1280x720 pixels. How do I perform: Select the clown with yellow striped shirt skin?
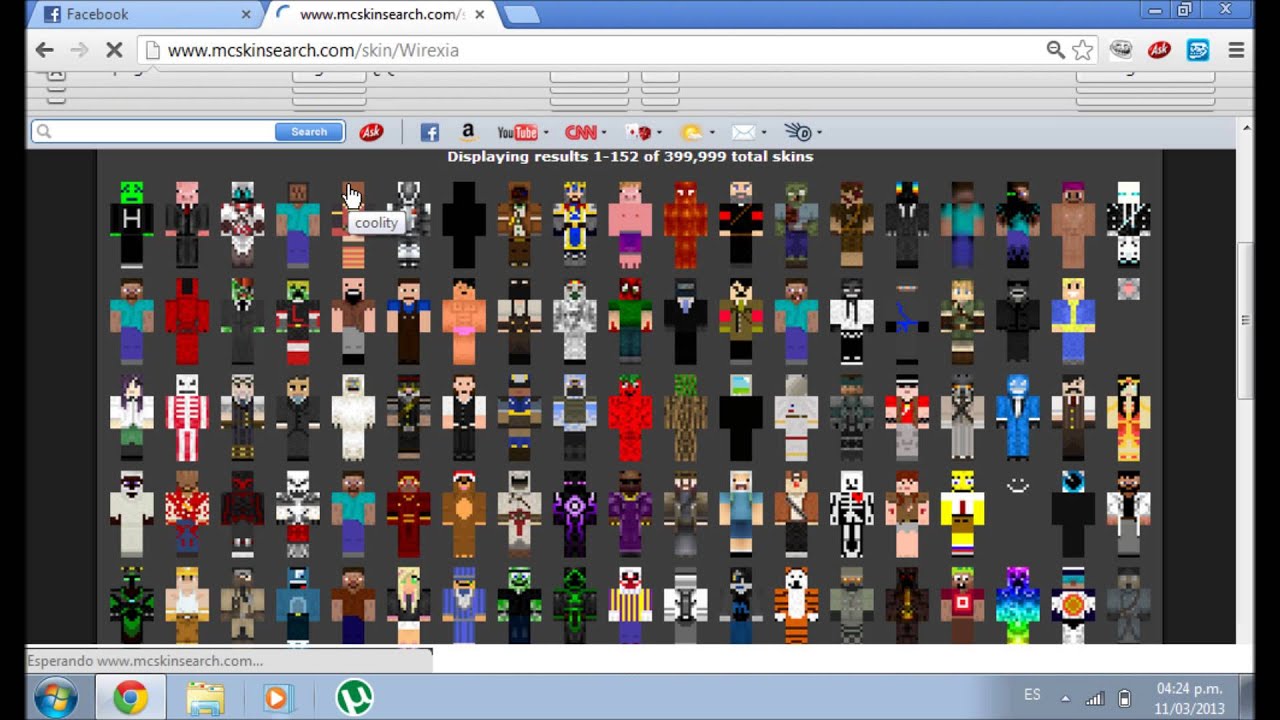pyautogui.click(x=630, y=606)
